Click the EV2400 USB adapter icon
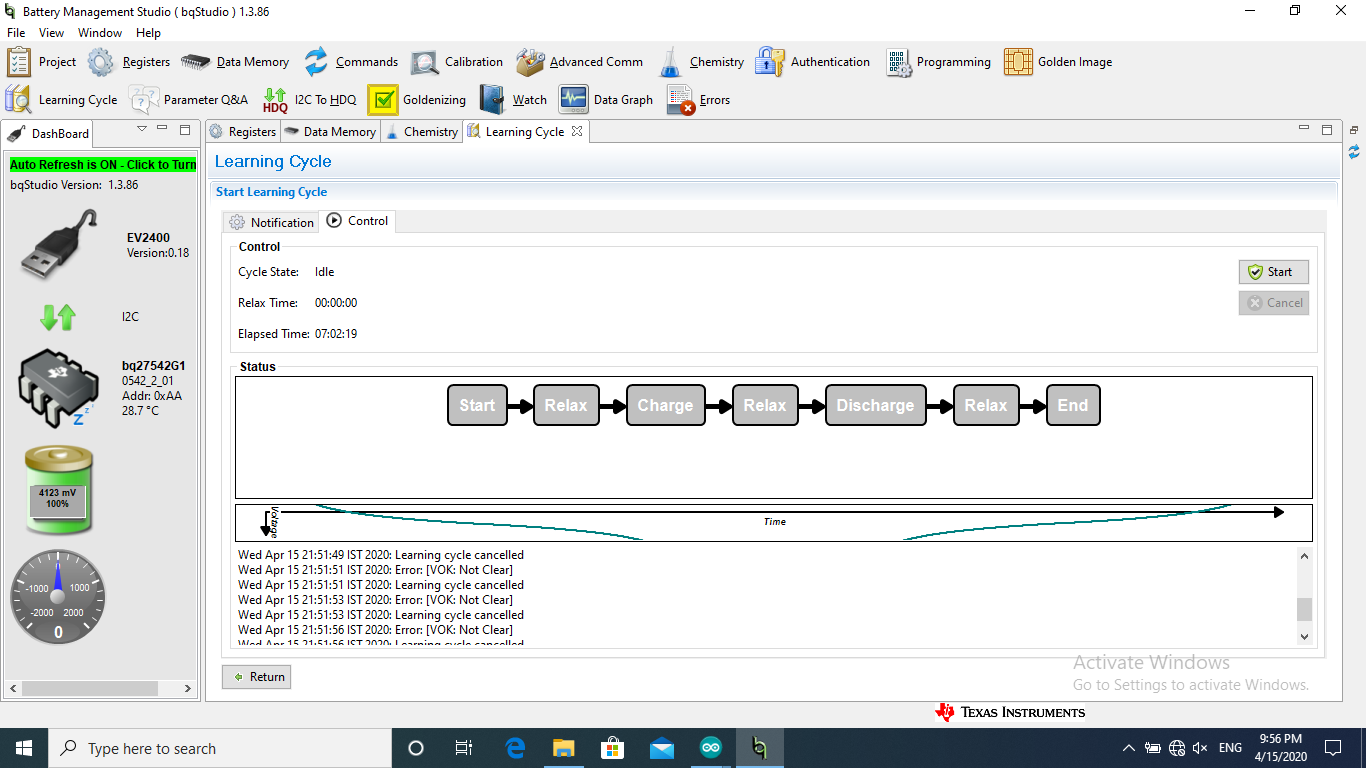Screen dimensions: 1366x768 58,246
